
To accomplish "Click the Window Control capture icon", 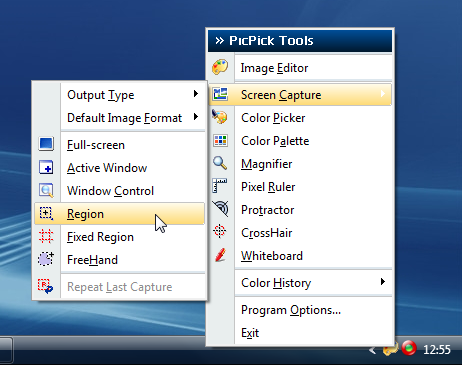I will pyautogui.click(x=46, y=190).
